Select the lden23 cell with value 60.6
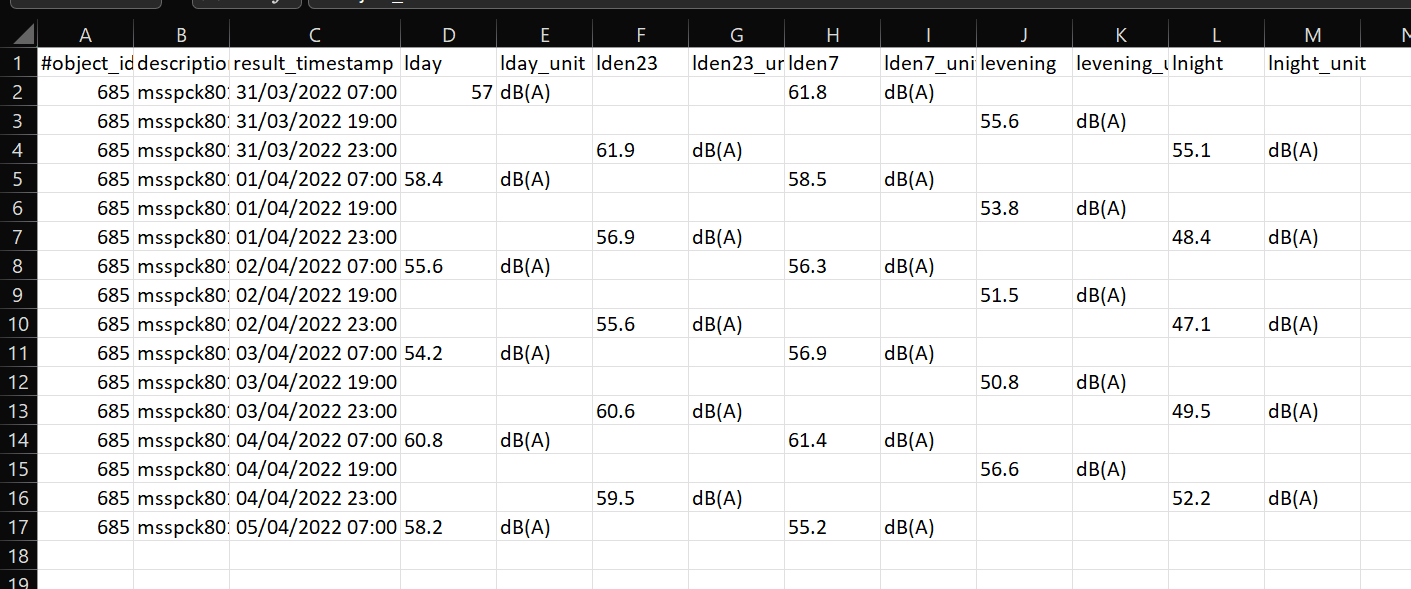1411x589 pixels. [x=640, y=412]
